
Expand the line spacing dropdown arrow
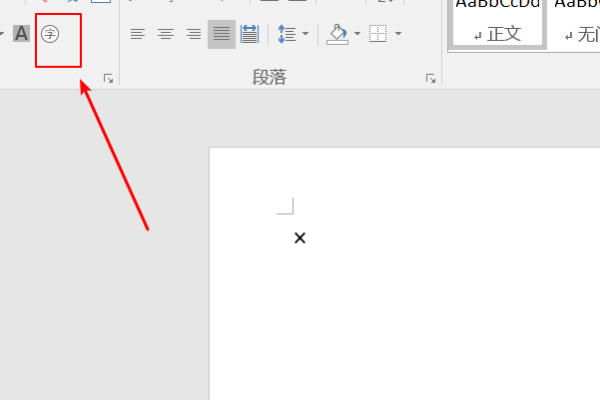coord(305,34)
